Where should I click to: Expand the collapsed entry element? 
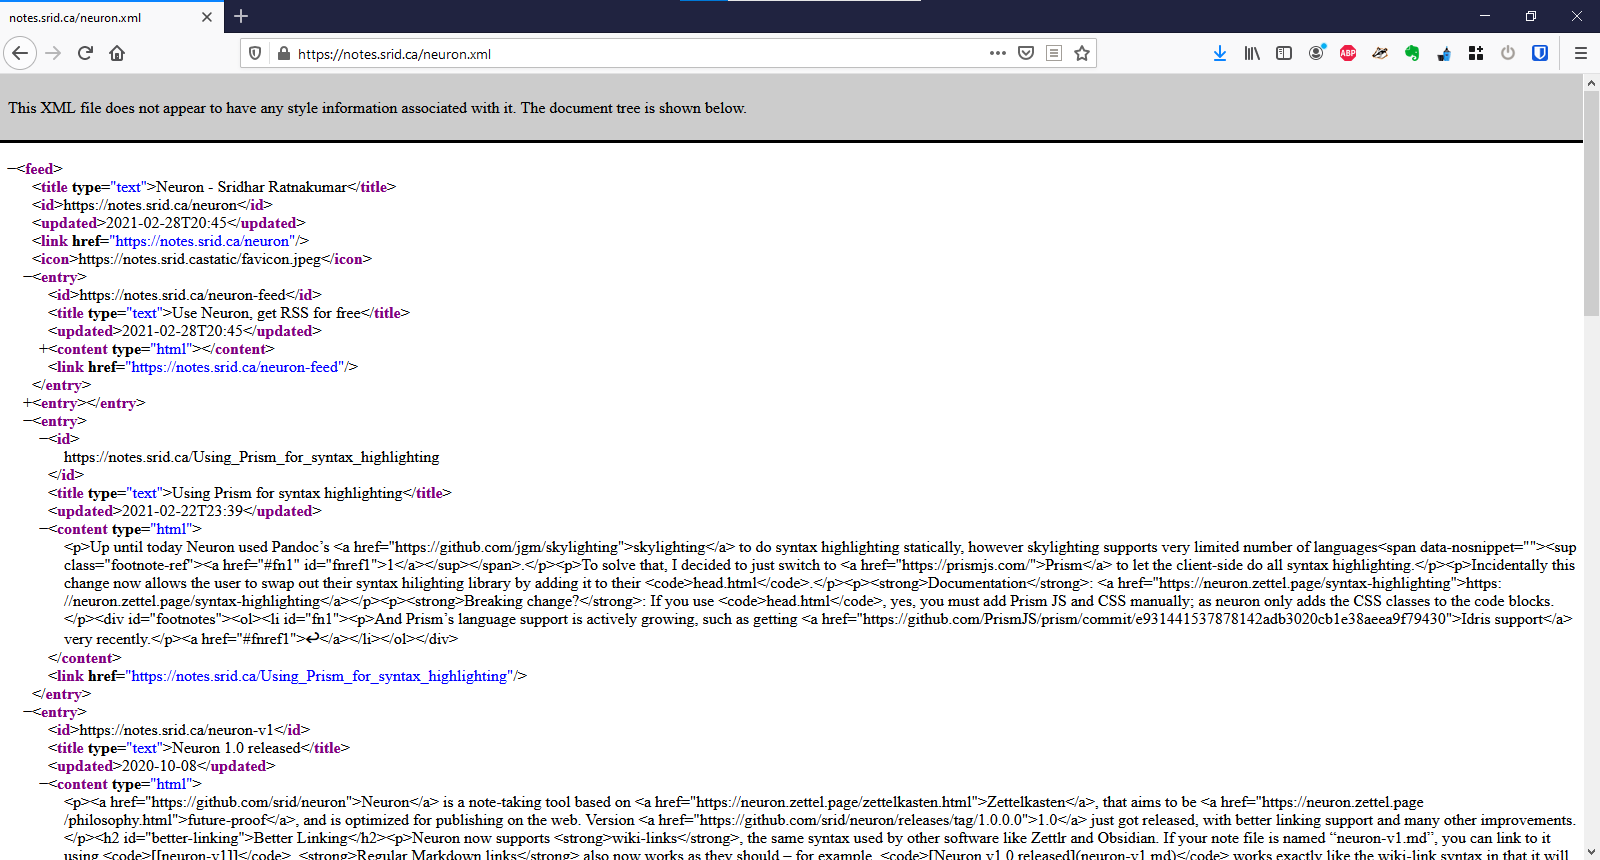pyautogui.click(x=27, y=403)
